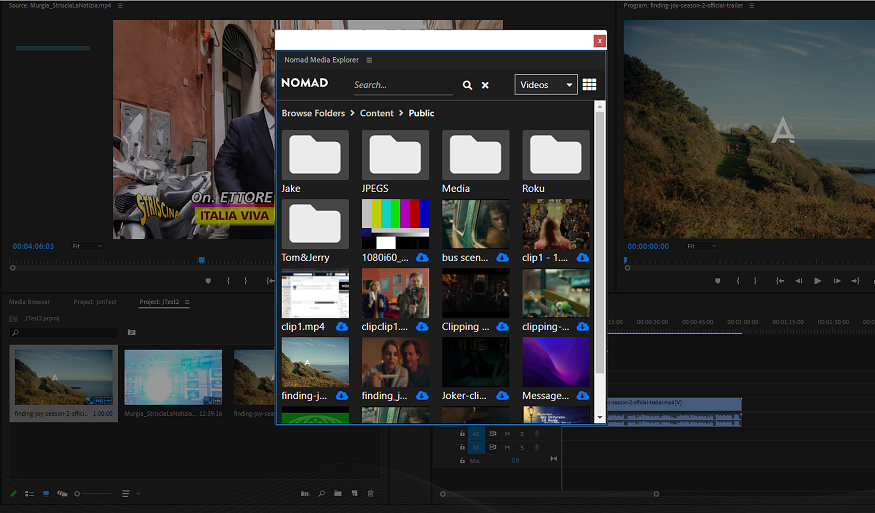The height and width of the screenshot is (513, 875).
Task: Switch Project panel to list view
Action: pos(30,493)
